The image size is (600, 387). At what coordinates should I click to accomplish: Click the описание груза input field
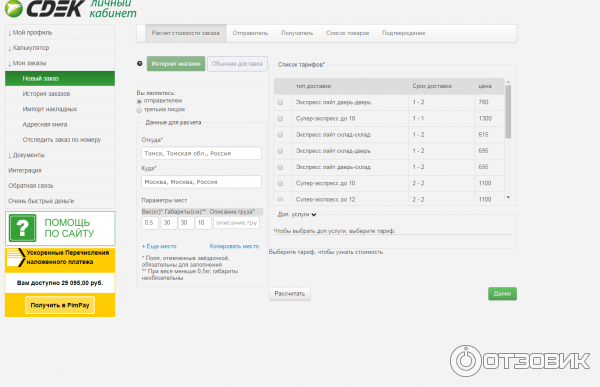(x=236, y=223)
